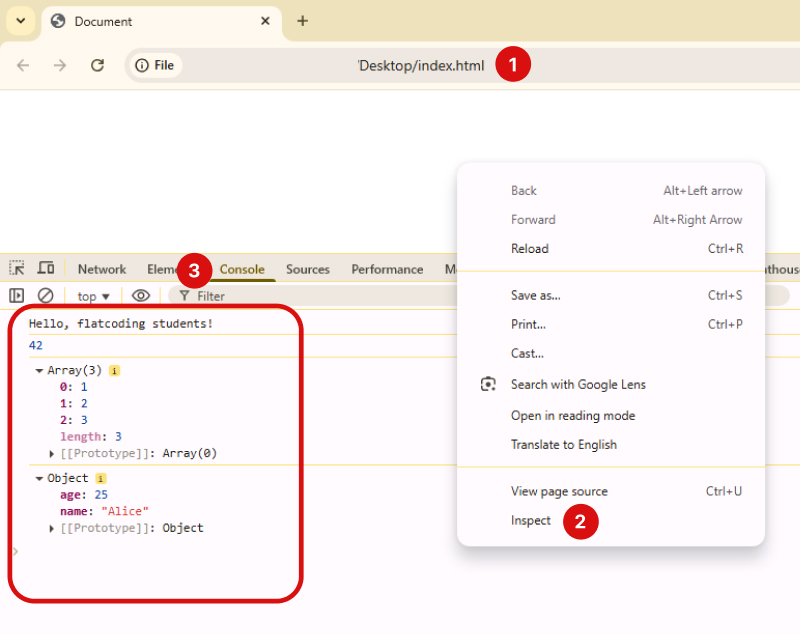Select the 'length: 3' property row
800x635 pixels.
91,437
